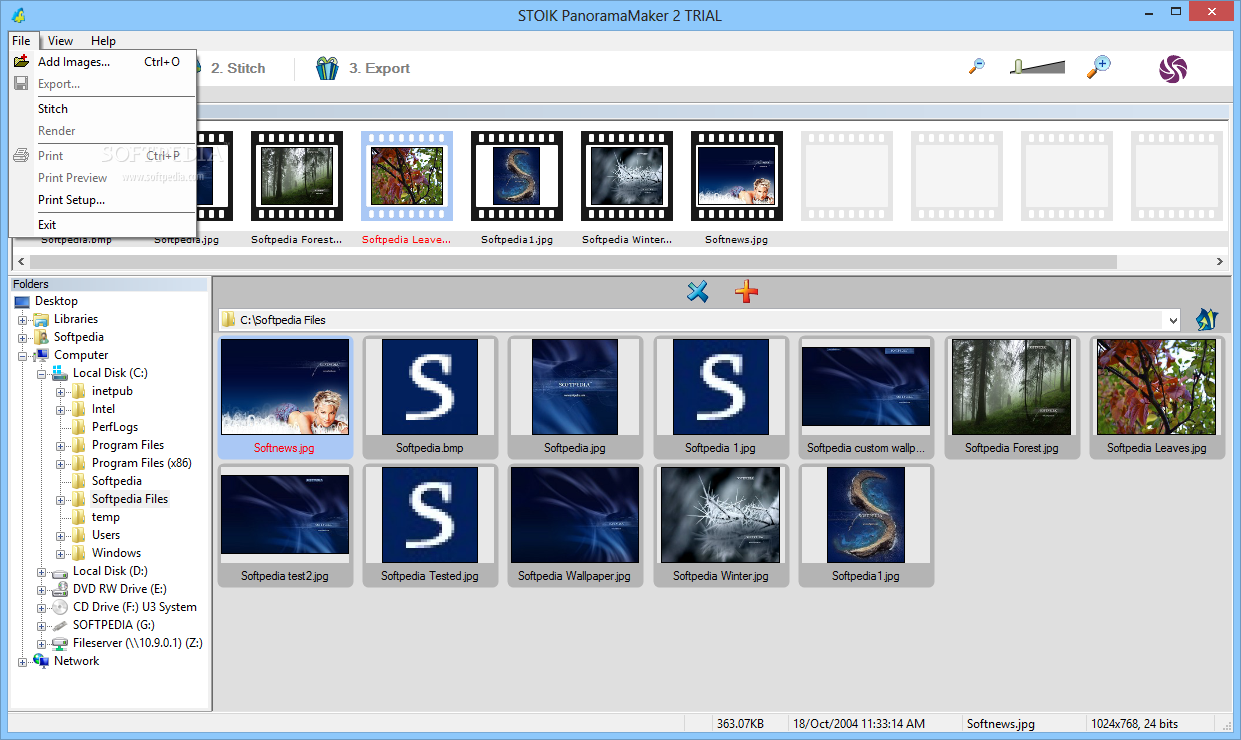Select Softpedia Forest.jpg browser thumbnail
1241x740 pixels.
(1012, 397)
